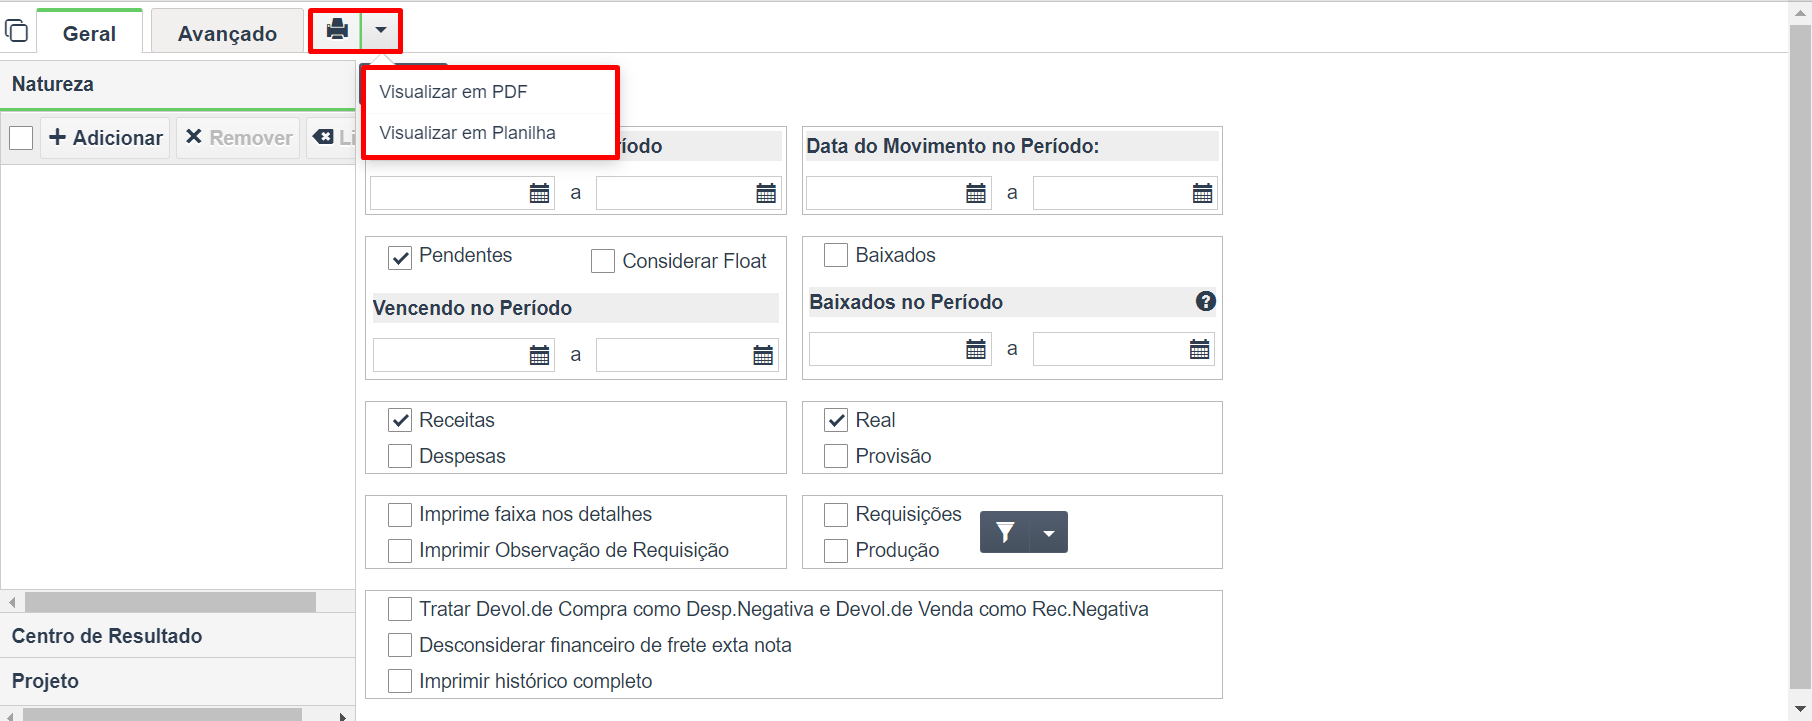This screenshot has height=721, width=1812.
Task: Click the printer icon in the toolbar
Action: [x=337, y=30]
